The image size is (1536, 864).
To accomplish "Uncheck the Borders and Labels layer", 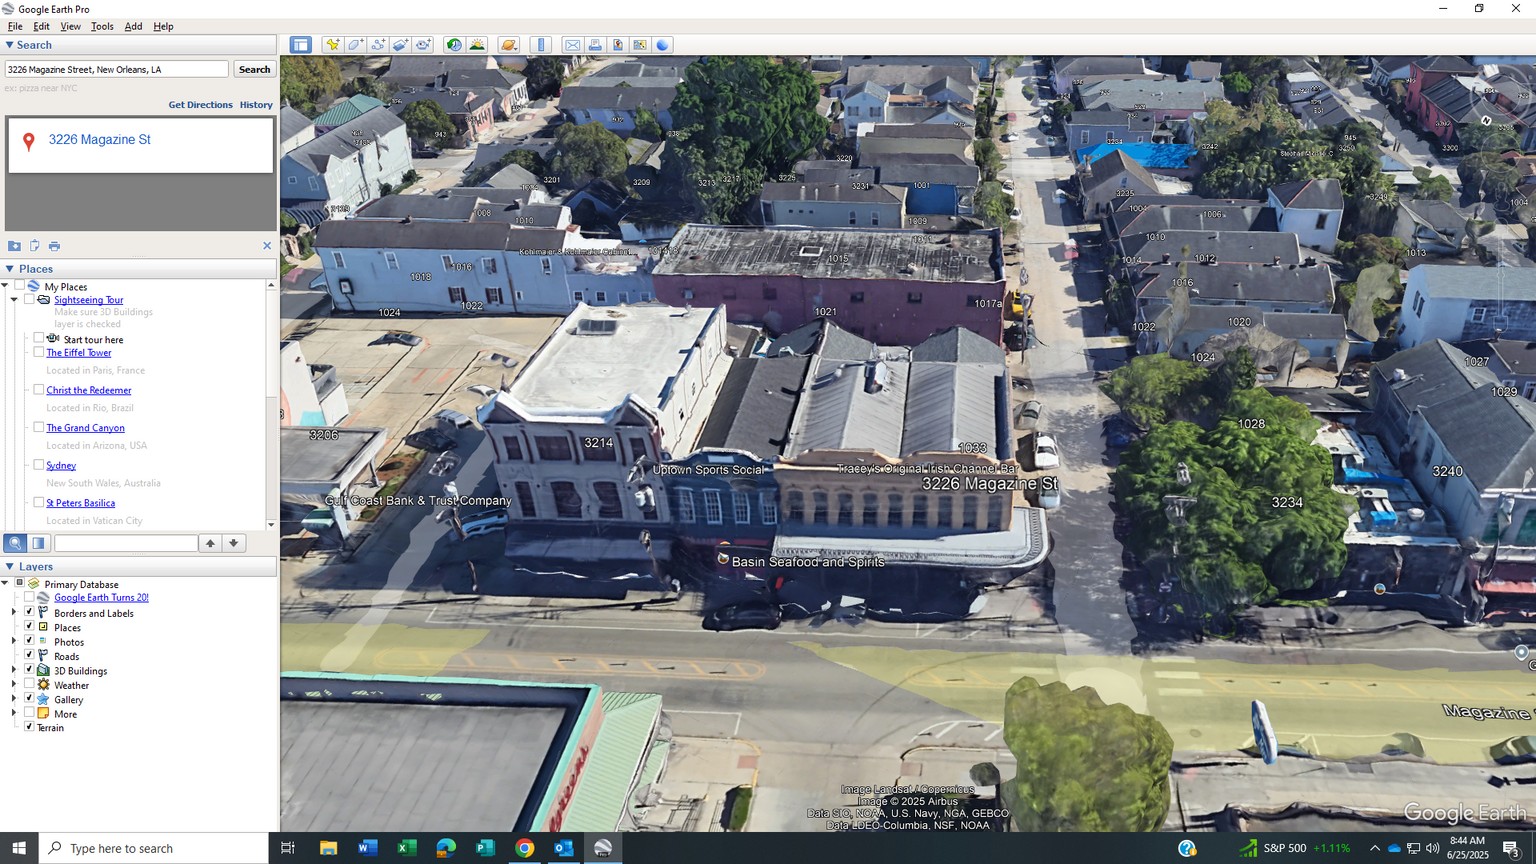I will point(29,612).
